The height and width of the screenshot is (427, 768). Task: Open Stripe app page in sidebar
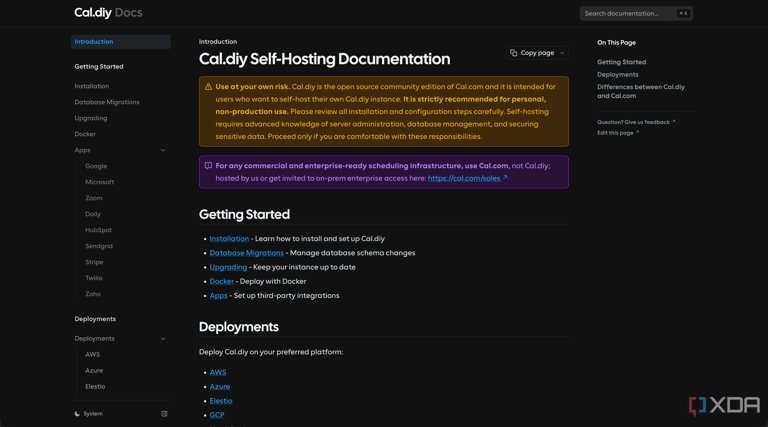pyautogui.click(x=94, y=262)
